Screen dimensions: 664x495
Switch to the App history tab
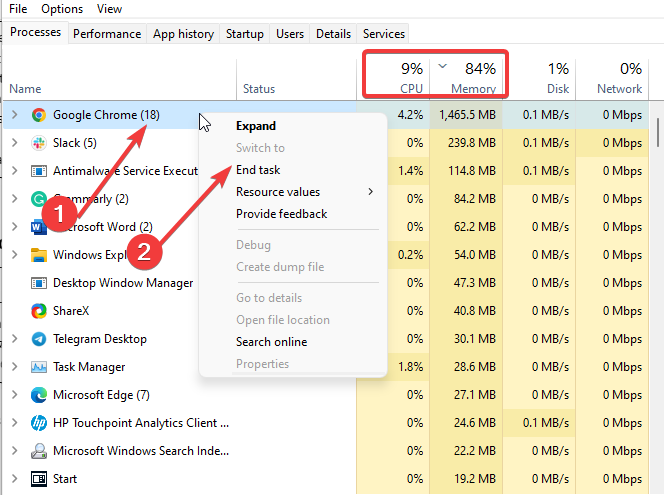183,34
